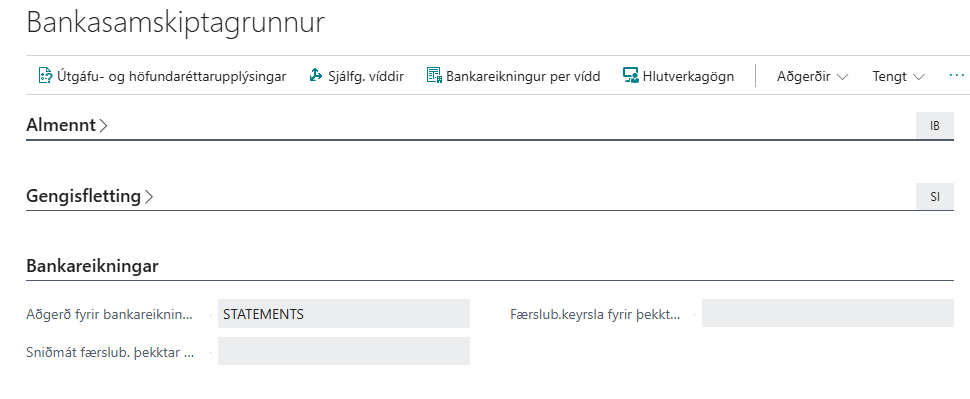
Task: Open Útgáfu- og höfundaréttarupplýsingar action
Action: tap(163, 76)
